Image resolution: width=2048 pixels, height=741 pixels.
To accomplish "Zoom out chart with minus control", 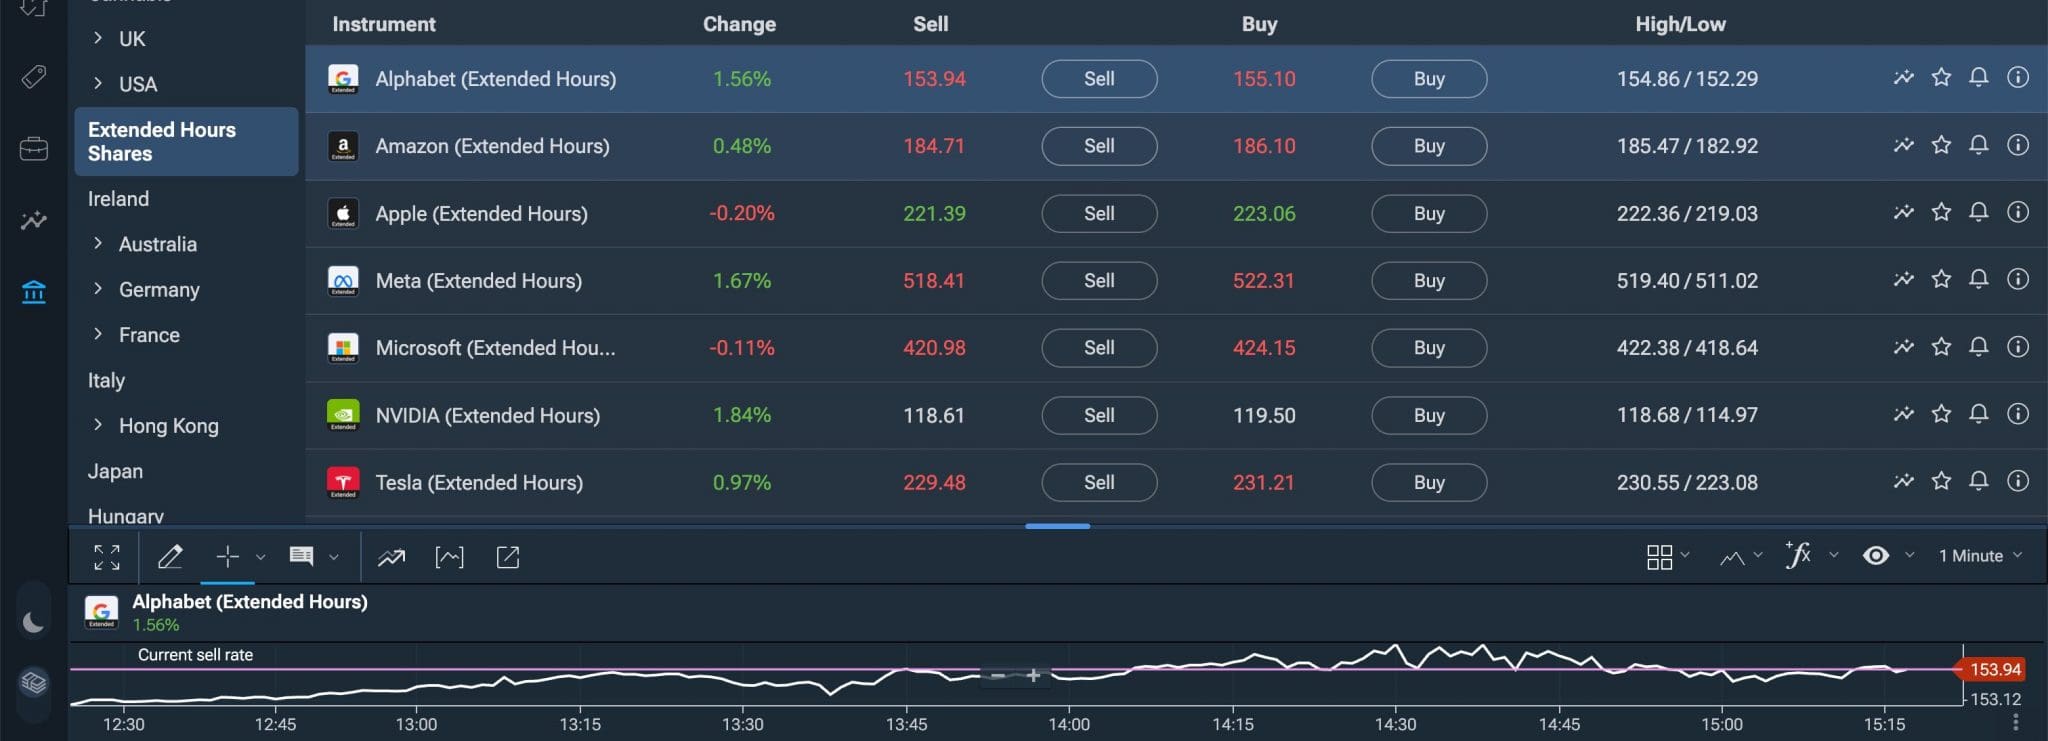I will [998, 676].
